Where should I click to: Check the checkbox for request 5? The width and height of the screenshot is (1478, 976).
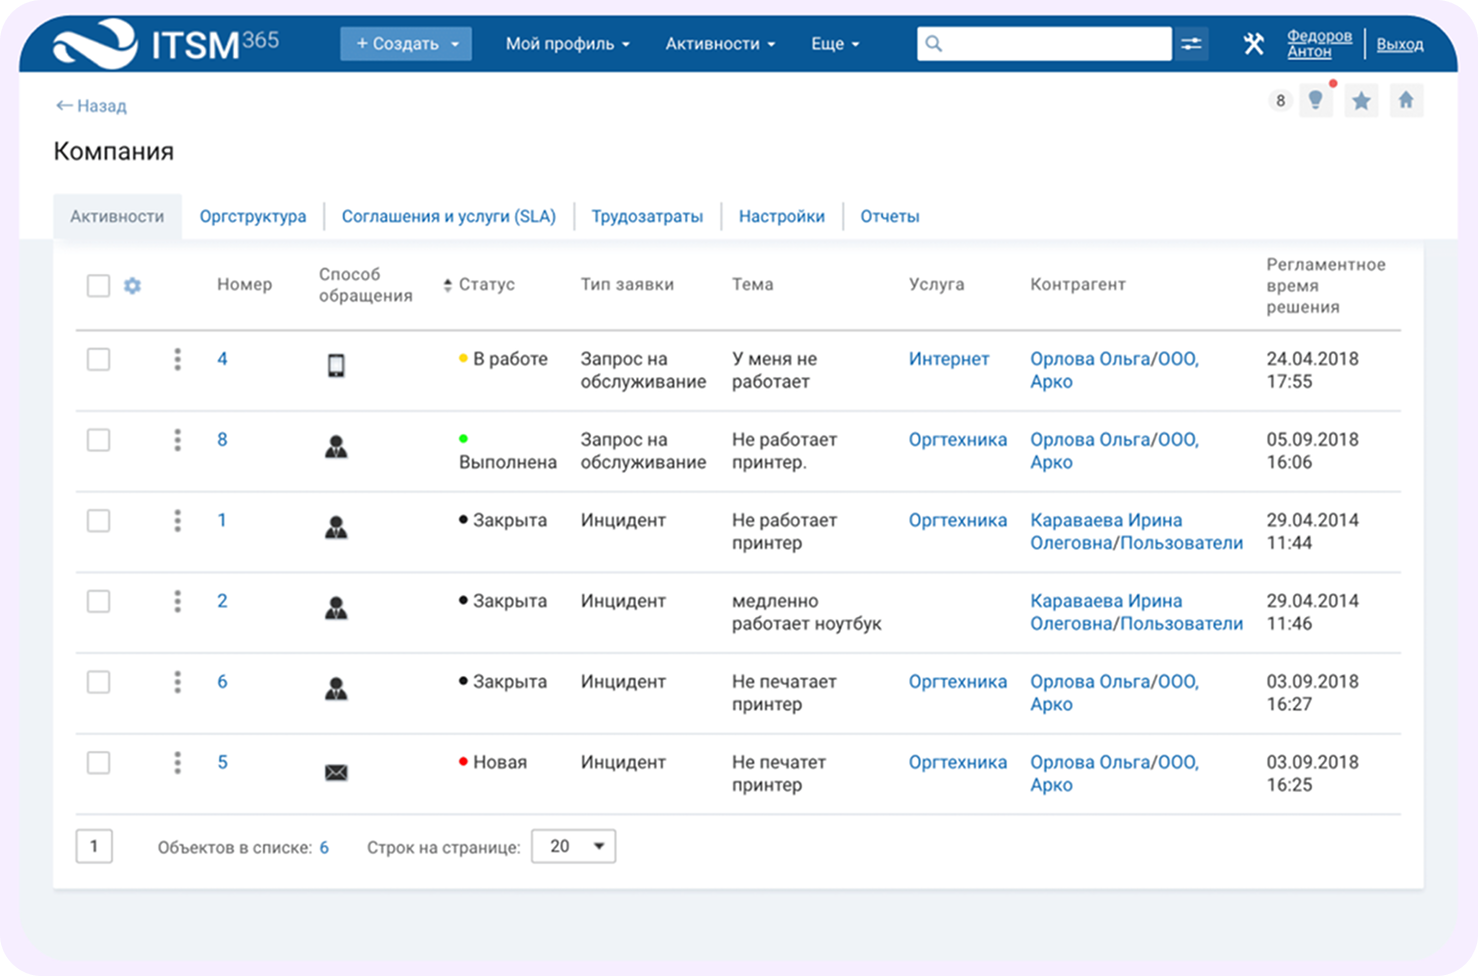98,762
